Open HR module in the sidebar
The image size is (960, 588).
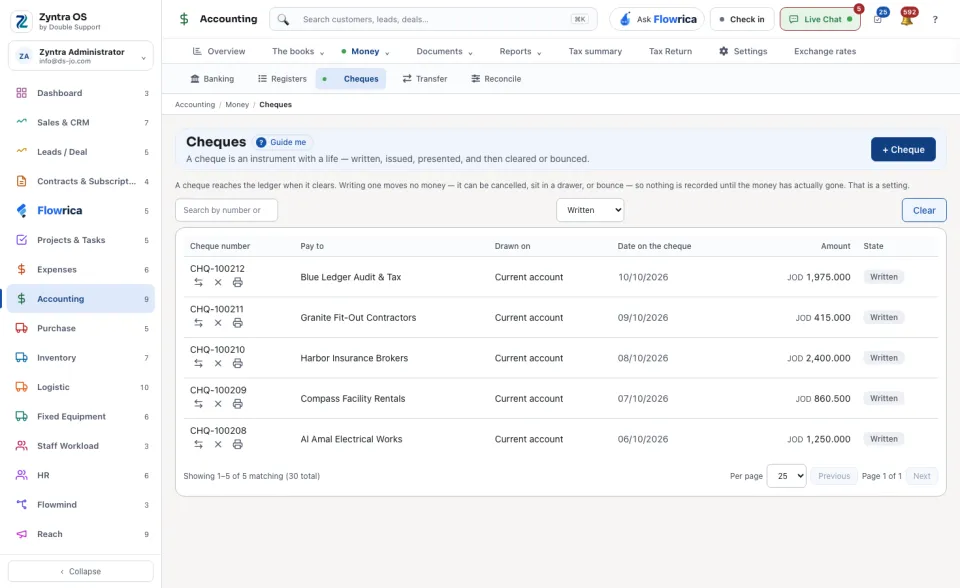81,475
